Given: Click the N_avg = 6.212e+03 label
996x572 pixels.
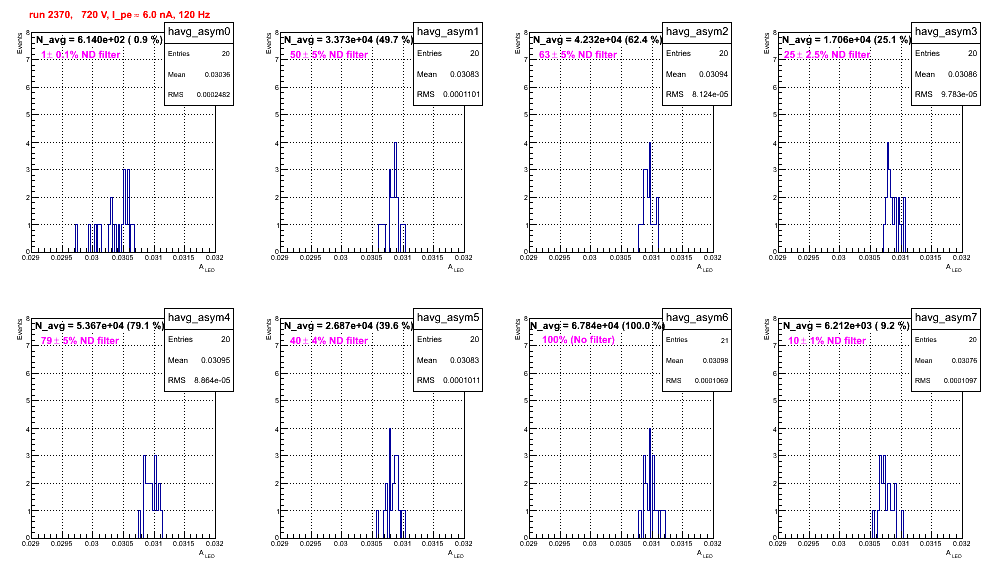Looking at the screenshot, I should [846, 325].
